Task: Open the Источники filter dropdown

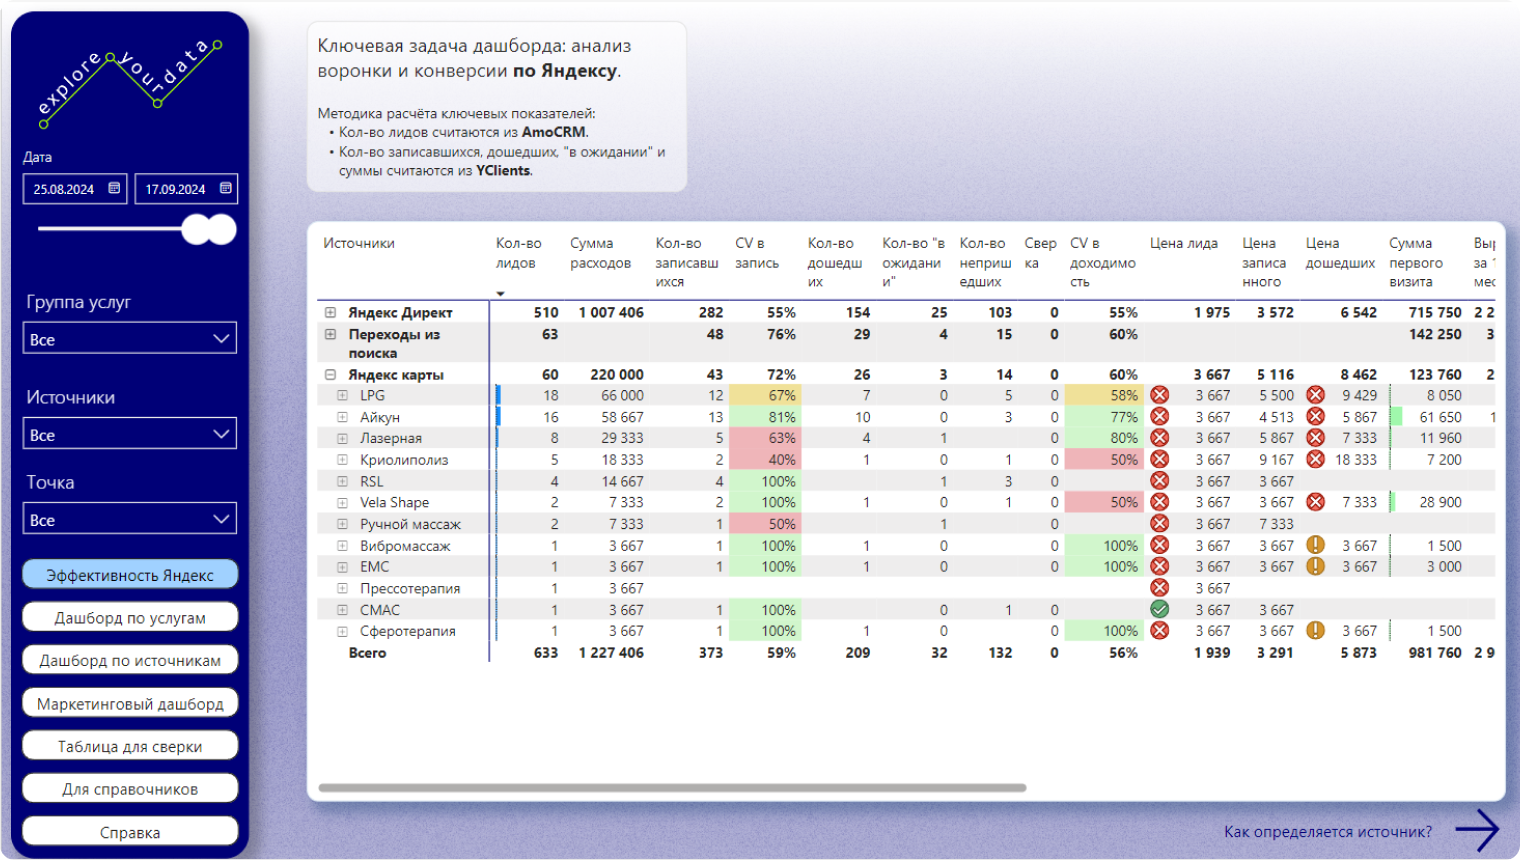Action: click(131, 434)
